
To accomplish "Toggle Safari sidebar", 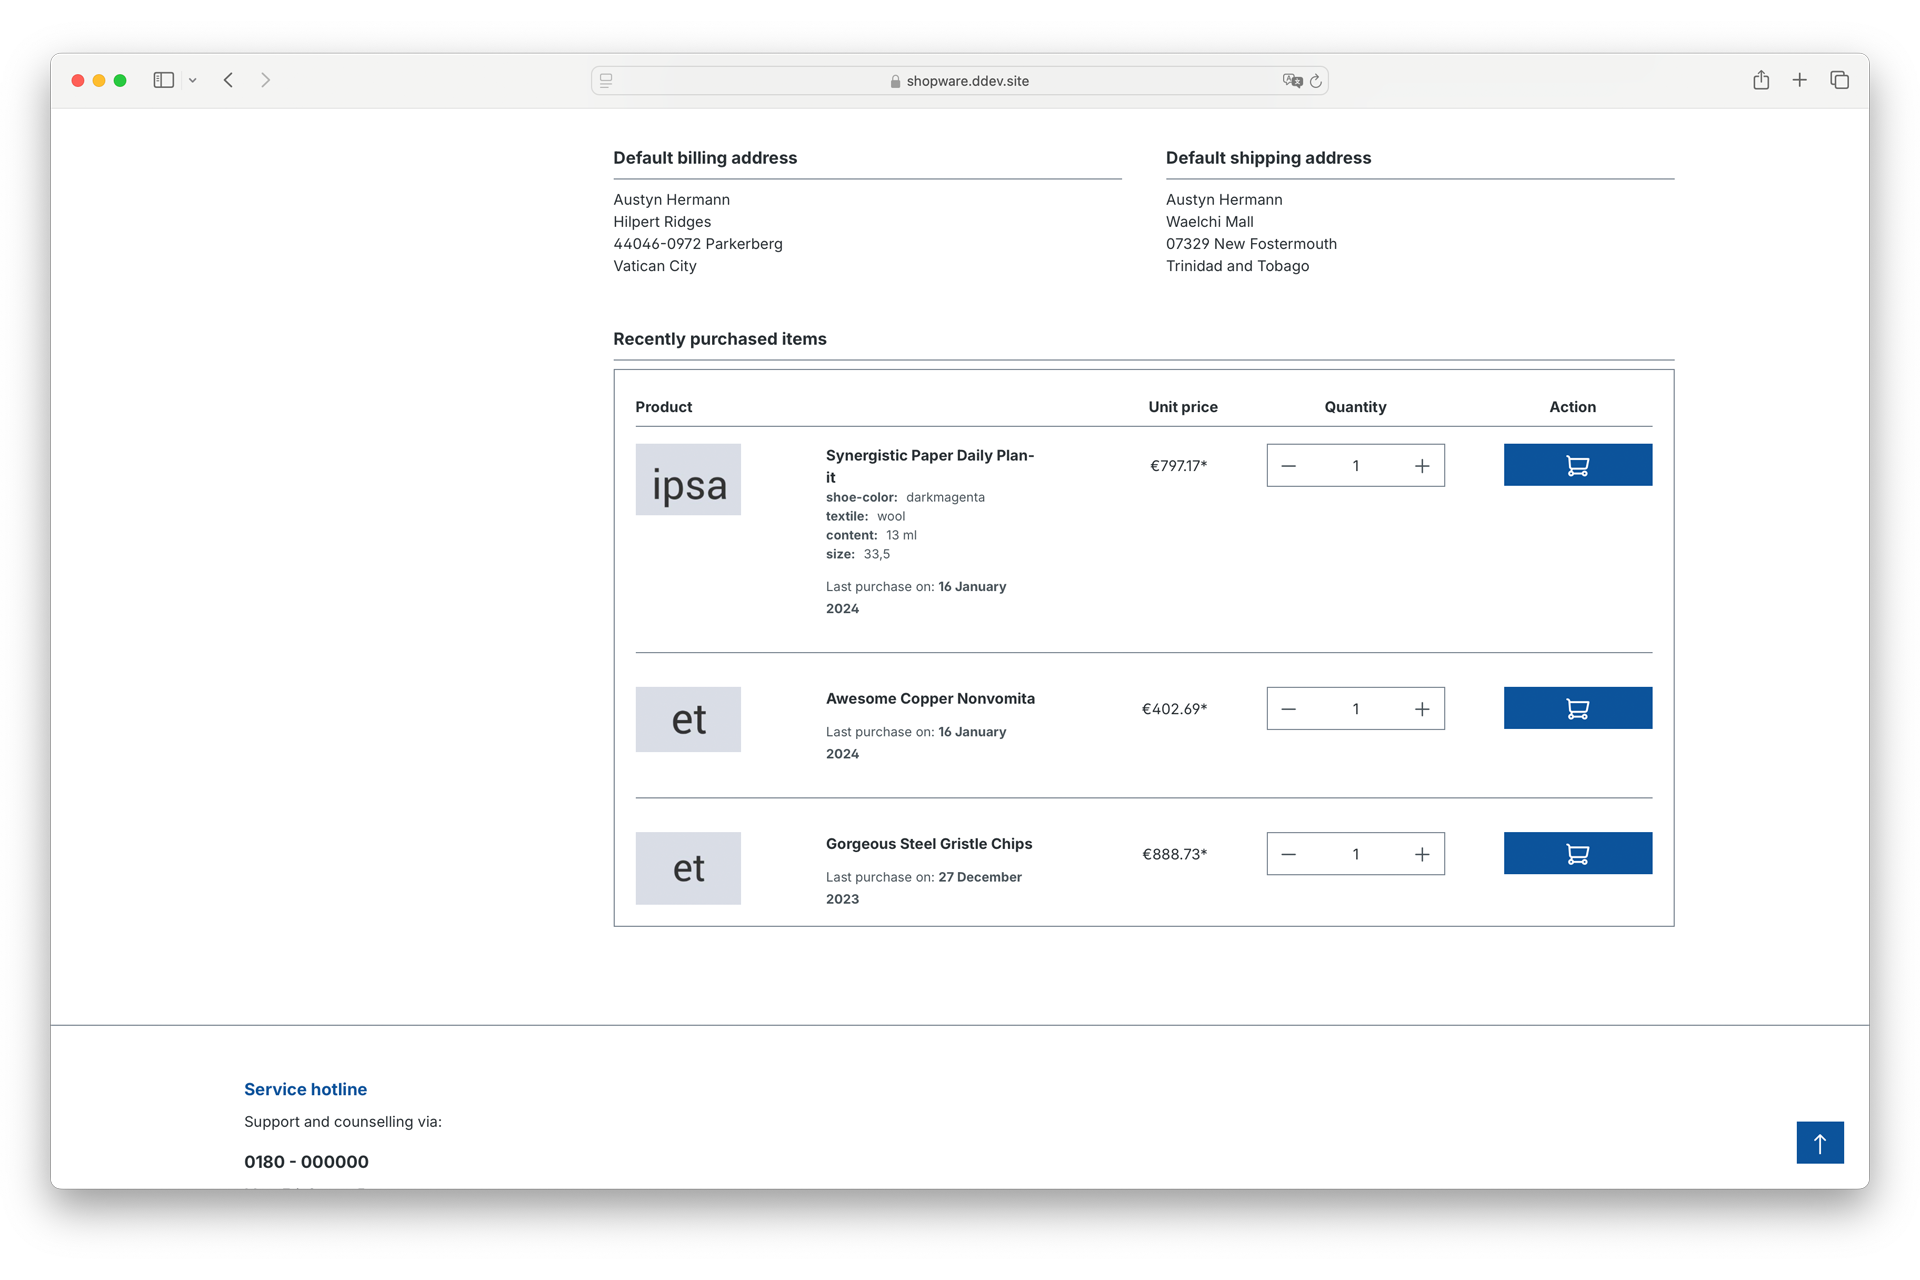I will (x=164, y=80).
